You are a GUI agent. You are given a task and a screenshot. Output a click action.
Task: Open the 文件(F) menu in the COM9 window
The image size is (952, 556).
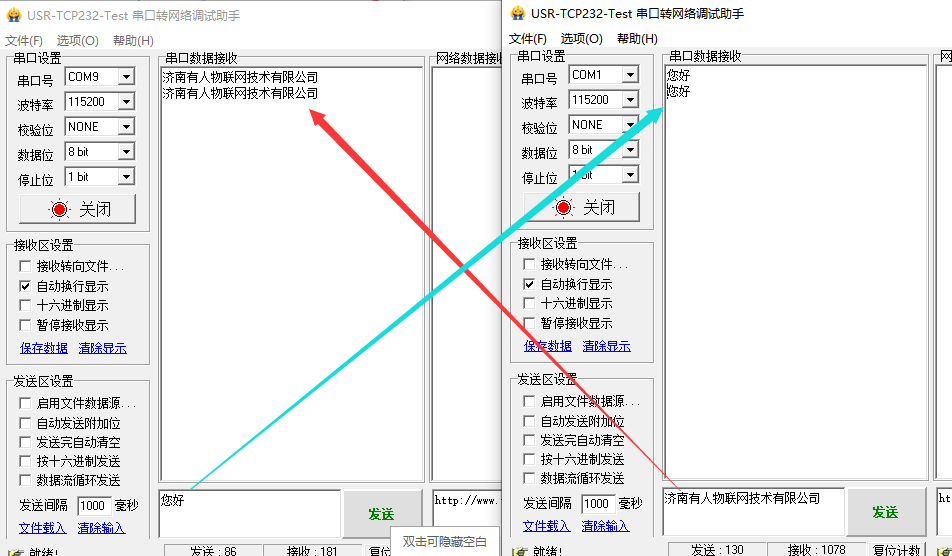(x=24, y=41)
